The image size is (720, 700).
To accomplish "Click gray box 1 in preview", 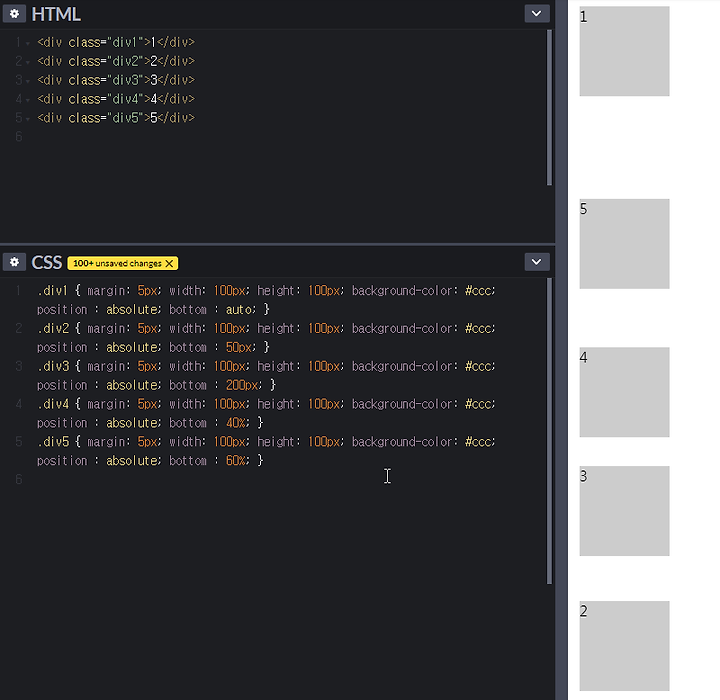I will [x=624, y=51].
